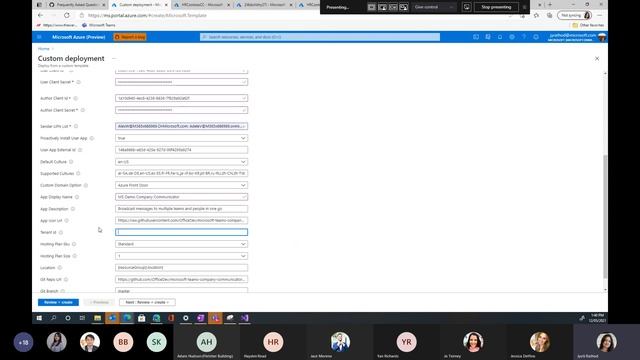Click the Sender UPN List field
Viewport: 640px width, 360px height.
pyautogui.click(x=181, y=127)
